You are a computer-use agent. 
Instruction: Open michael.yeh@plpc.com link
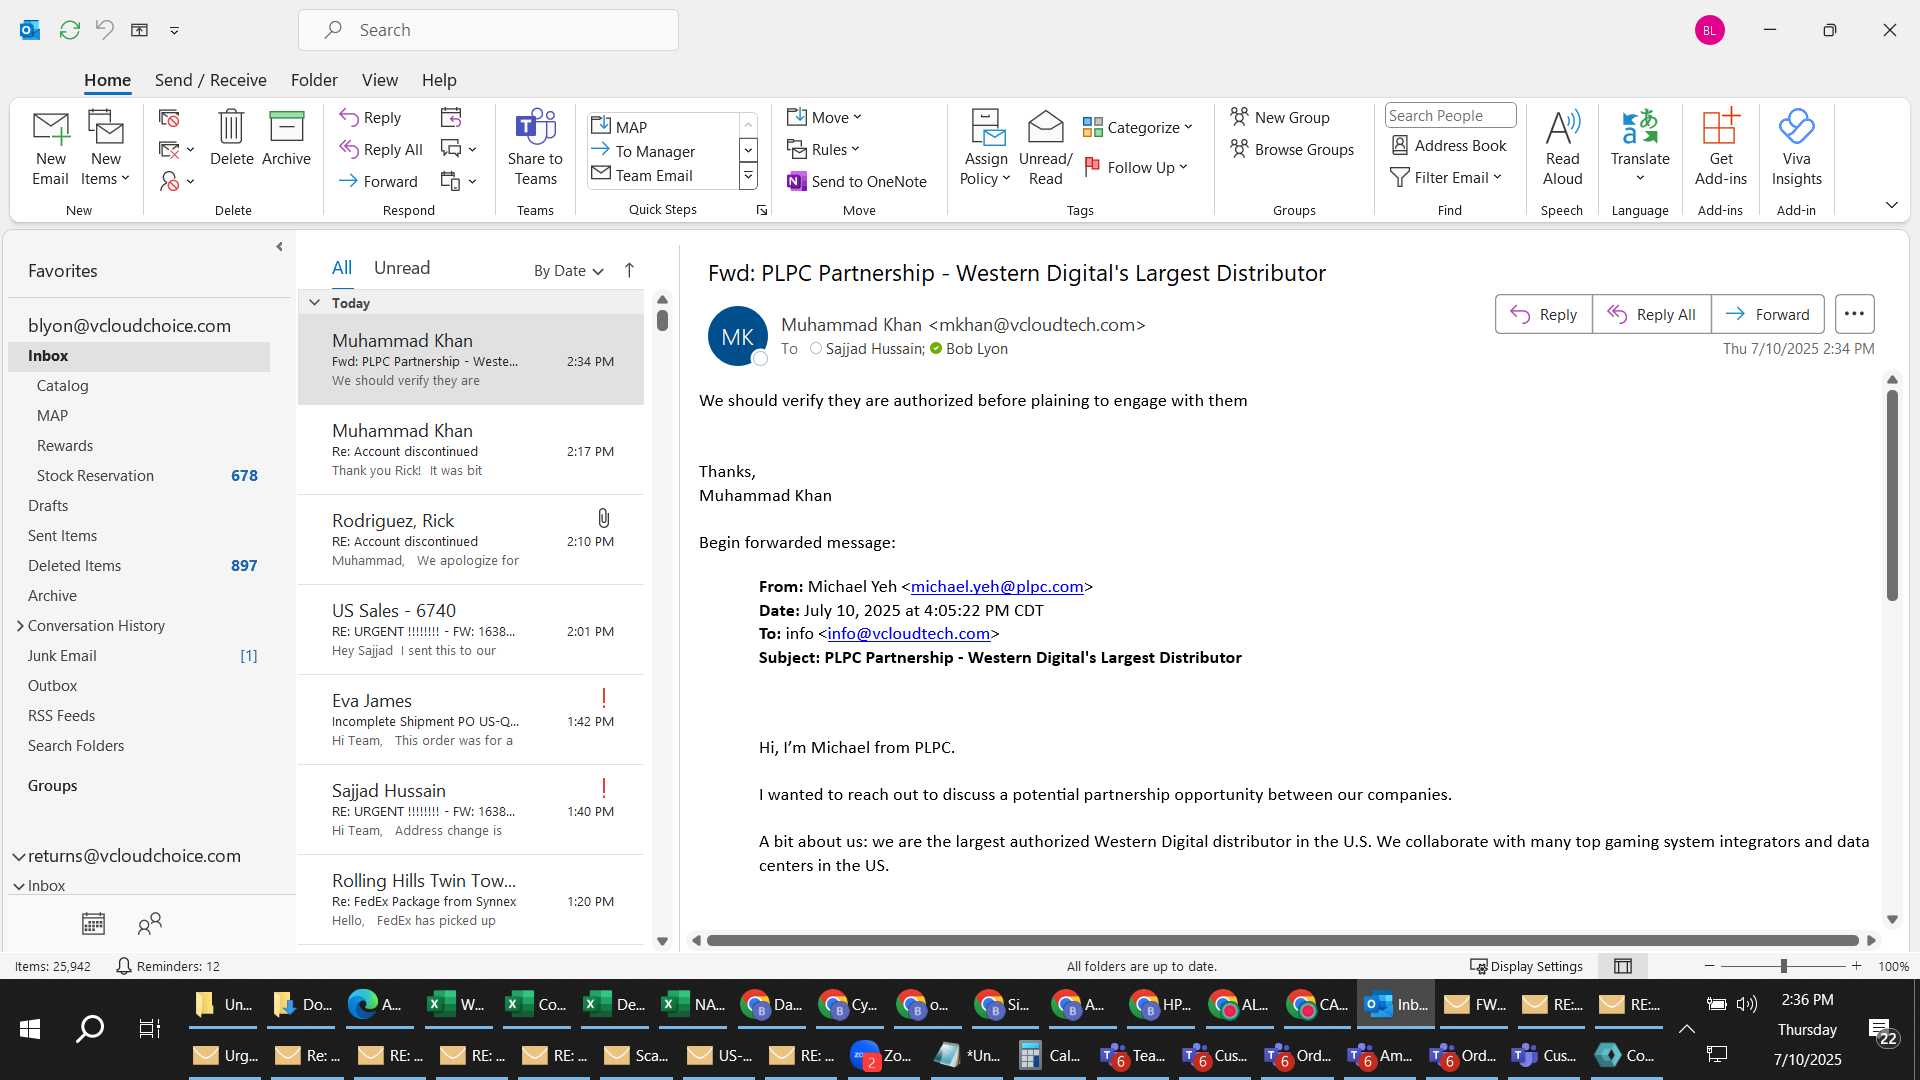pyautogui.click(x=997, y=587)
